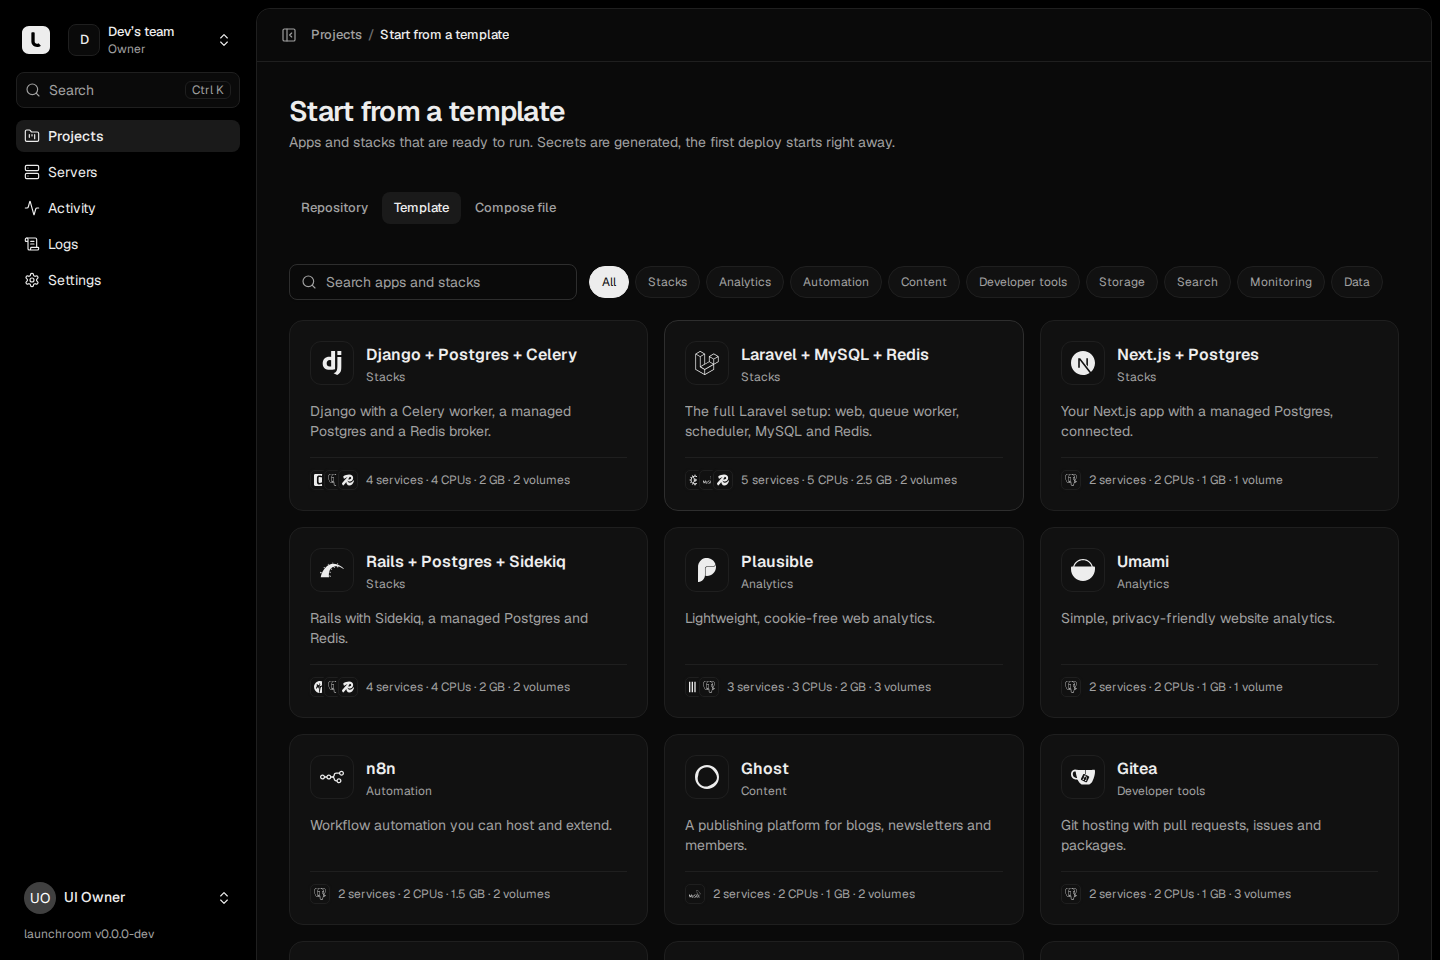1440x960 pixels.
Task: Click the Projects breadcrumb link
Action: coord(336,35)
